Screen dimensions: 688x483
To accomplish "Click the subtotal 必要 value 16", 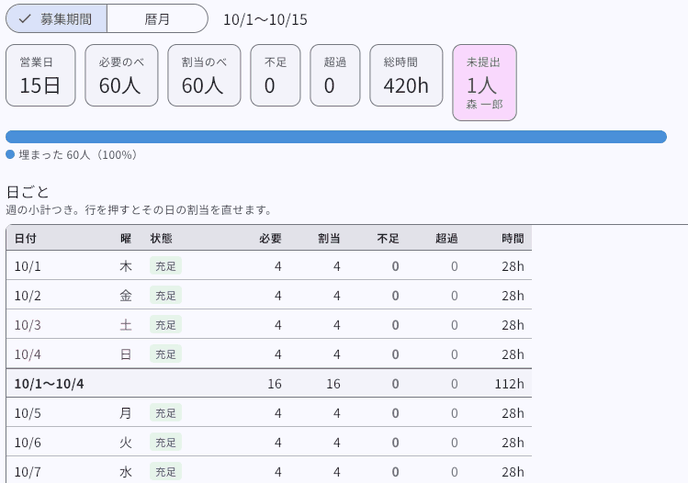I will pos(275,384).
